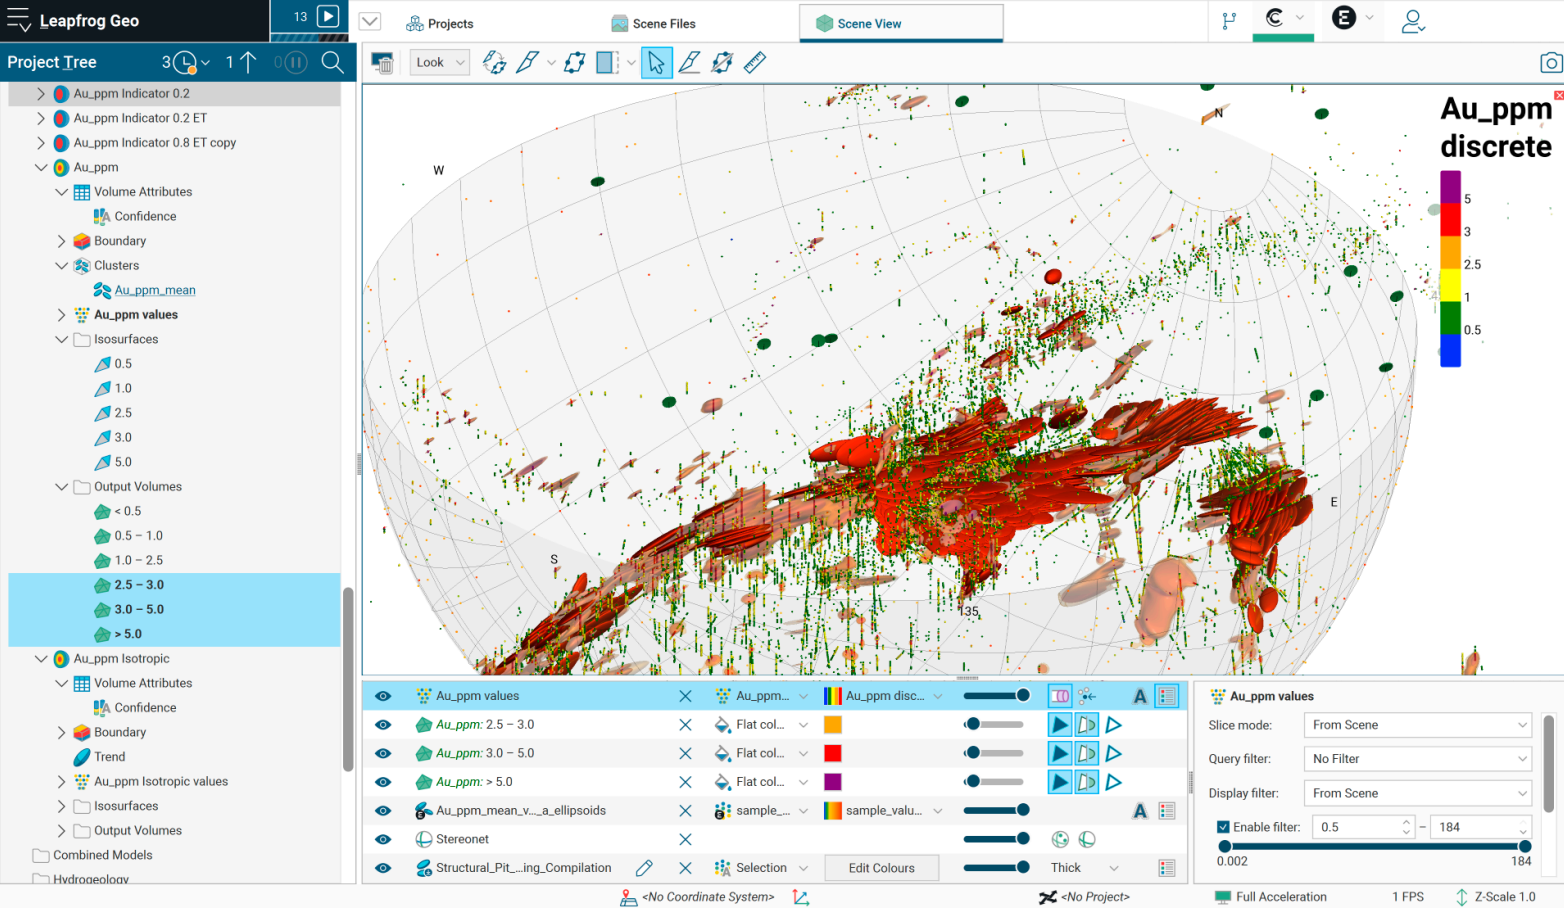This screenshot has height=912, width=1564.
Task: Collapse the Isosurfaces folder
Action: point(61,340)
